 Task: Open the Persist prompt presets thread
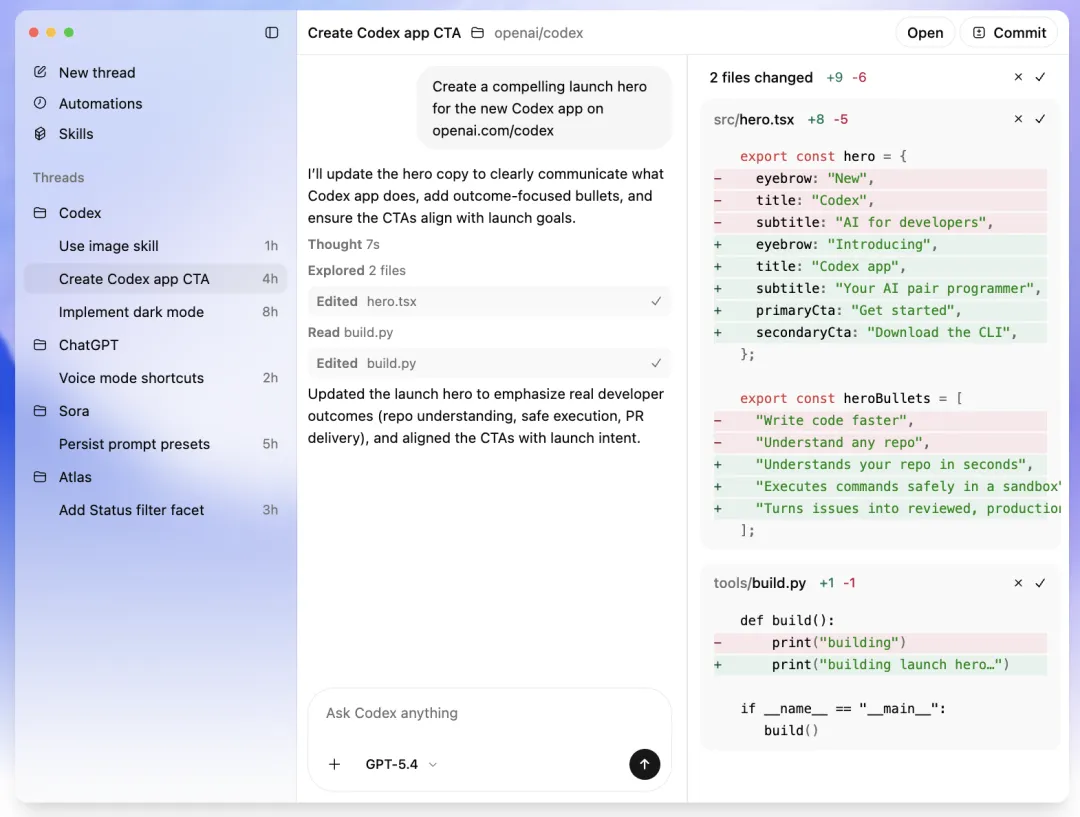tap(155, 444)
